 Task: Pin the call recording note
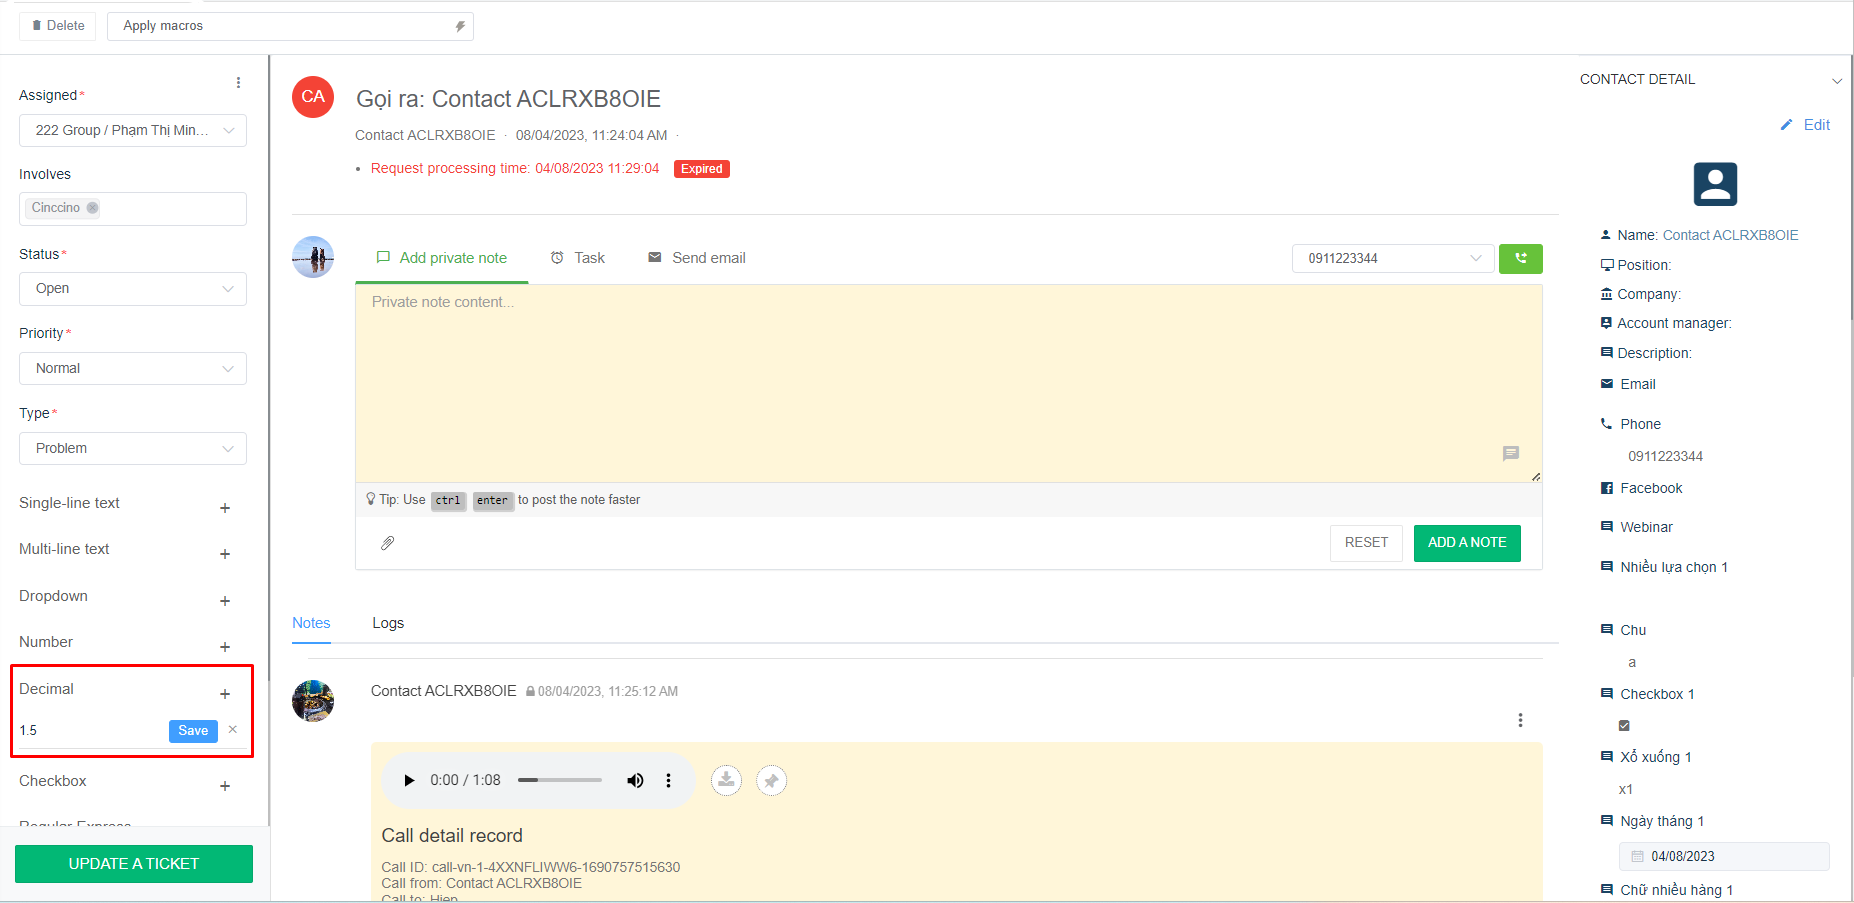point(771,780)
